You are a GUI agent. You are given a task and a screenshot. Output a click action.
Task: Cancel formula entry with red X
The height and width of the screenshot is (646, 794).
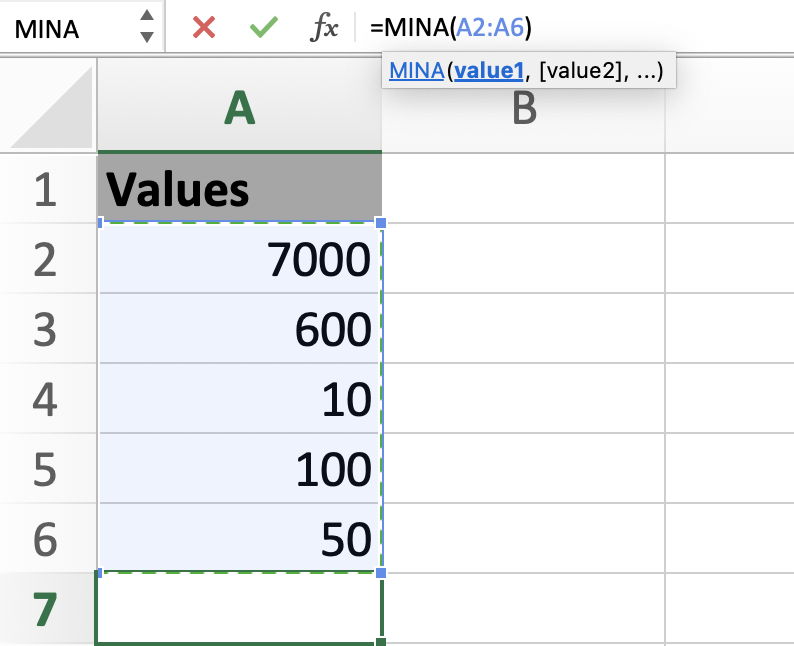204,27
